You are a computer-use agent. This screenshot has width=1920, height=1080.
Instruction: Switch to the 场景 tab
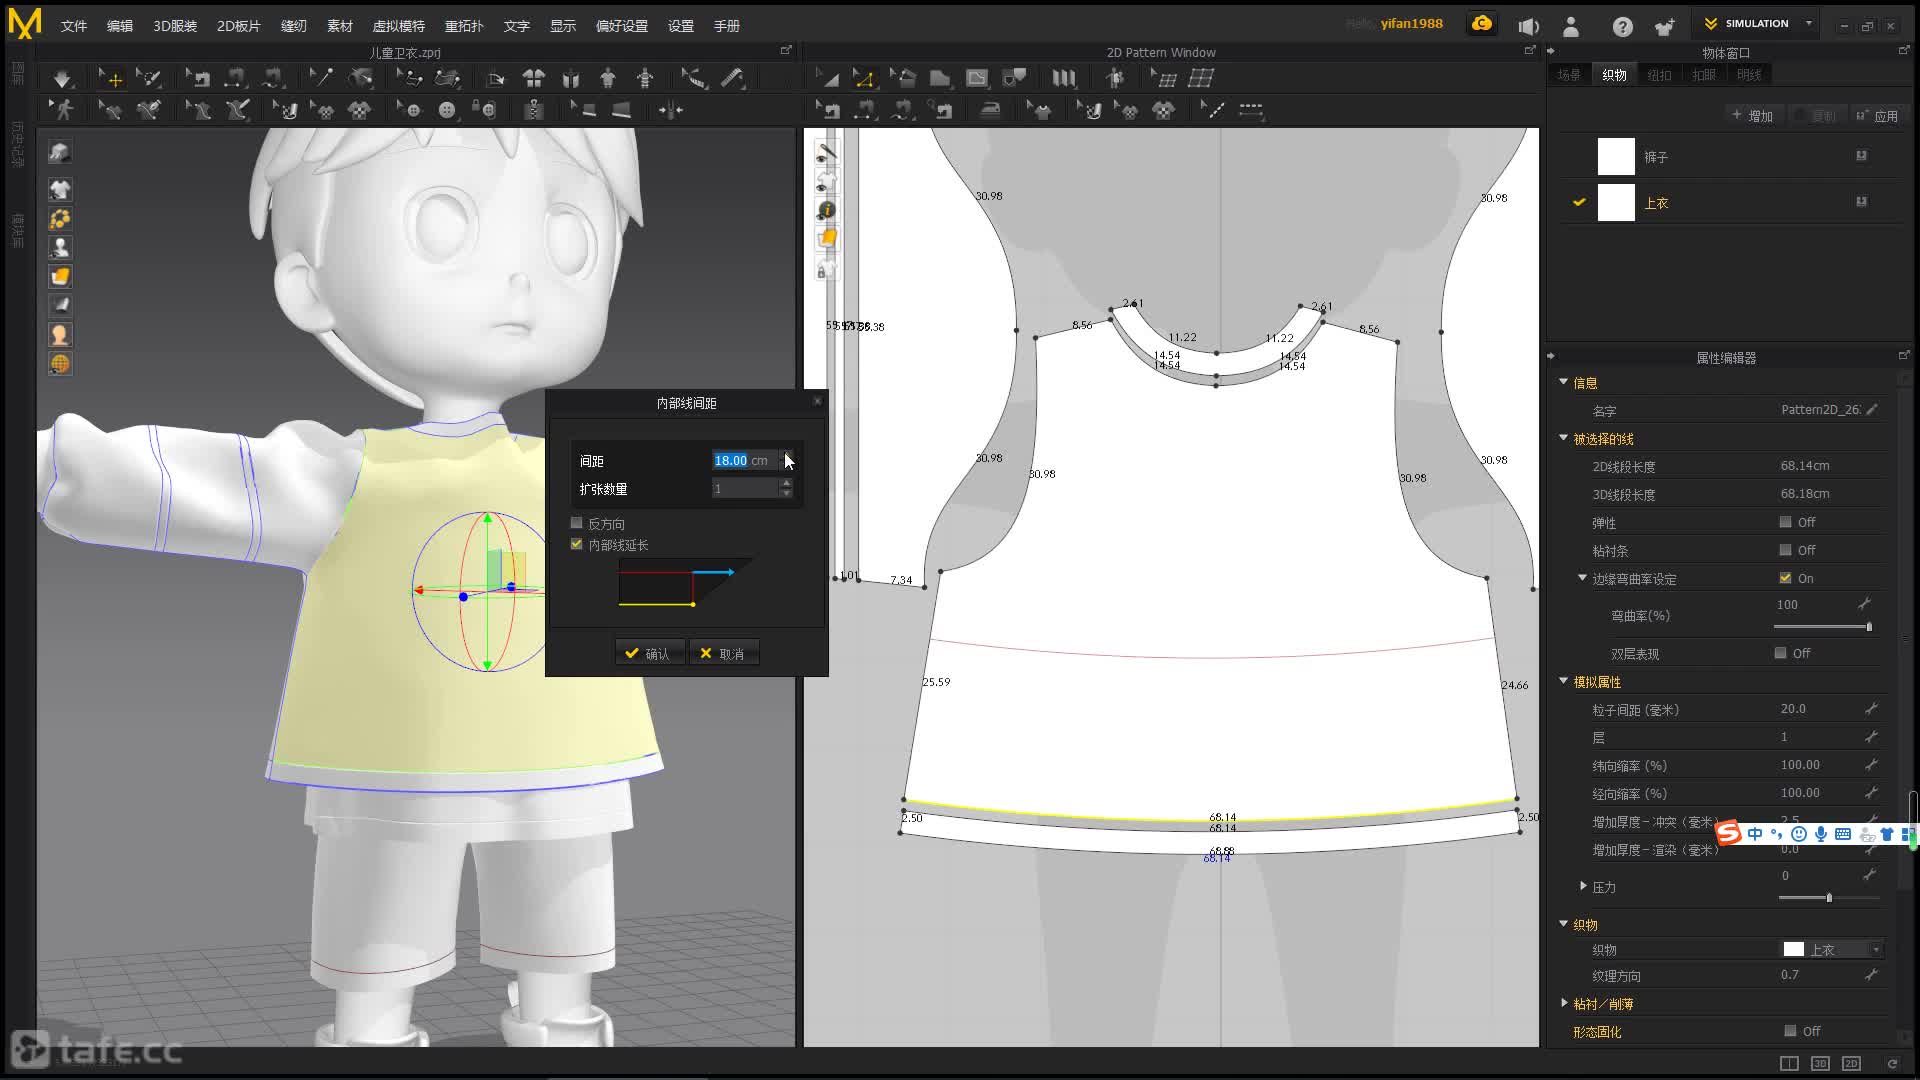point(1569,75)
